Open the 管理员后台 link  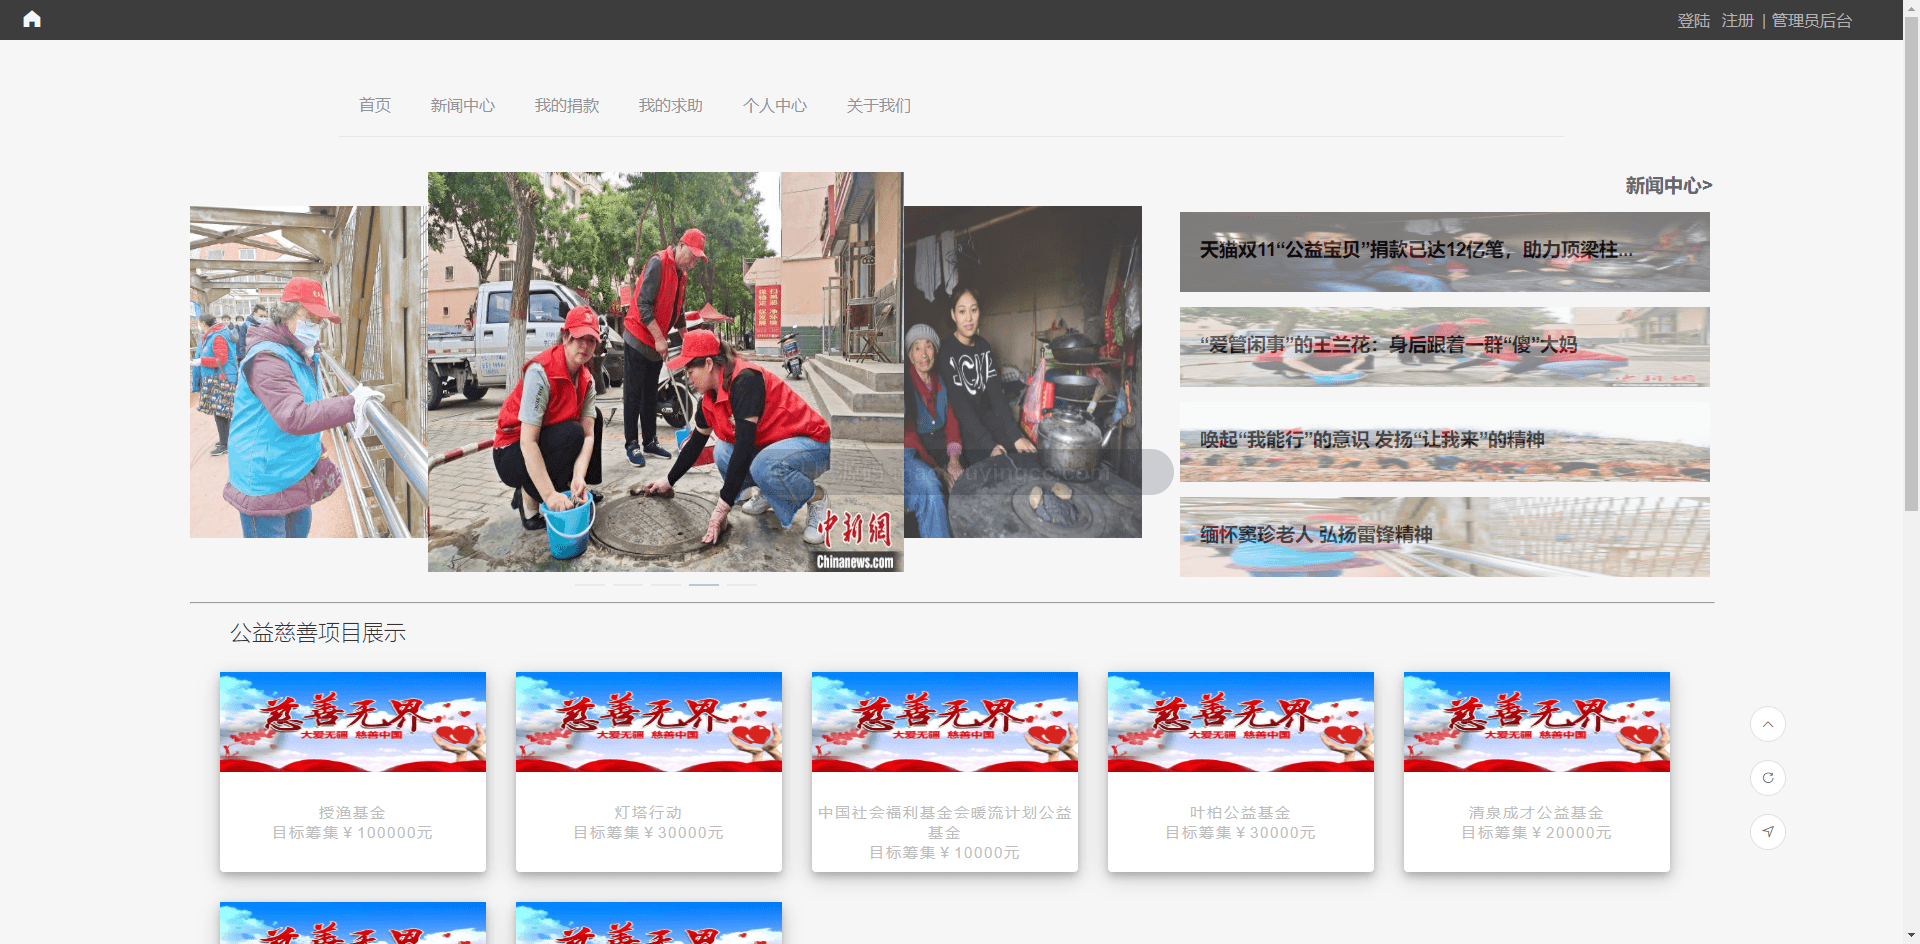coord(1812,20)
